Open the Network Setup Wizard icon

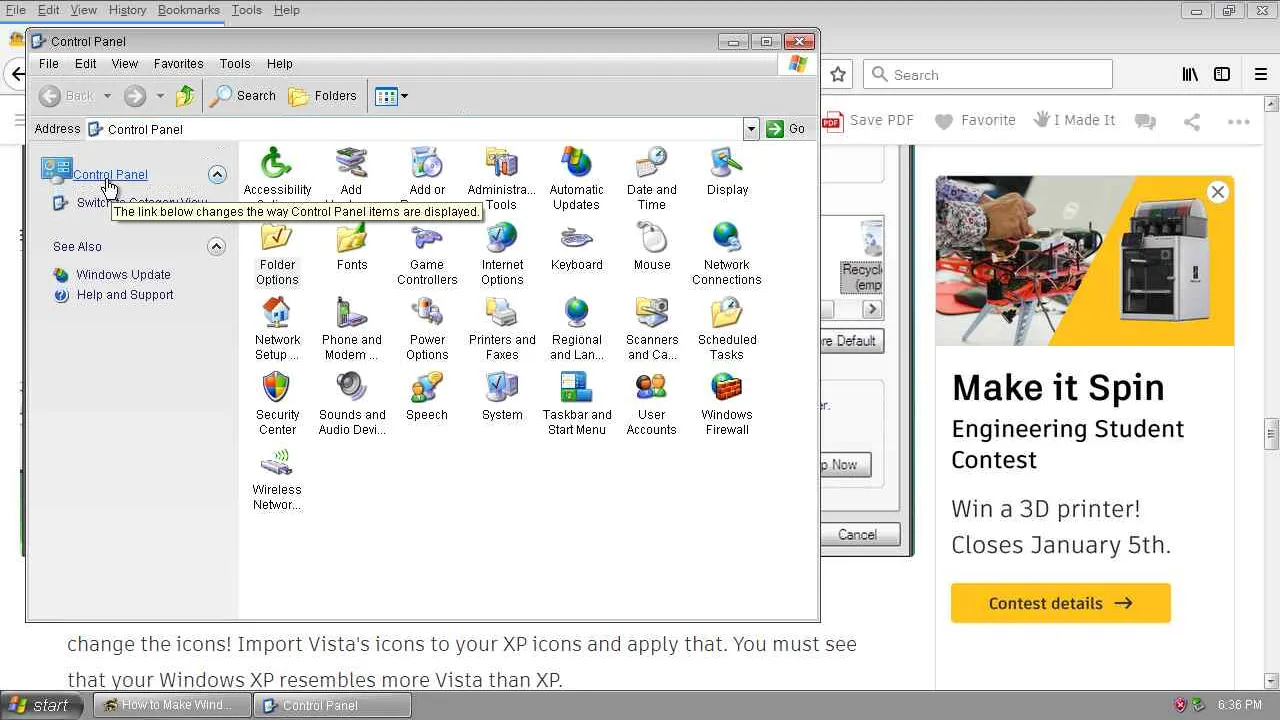[277, 329]
